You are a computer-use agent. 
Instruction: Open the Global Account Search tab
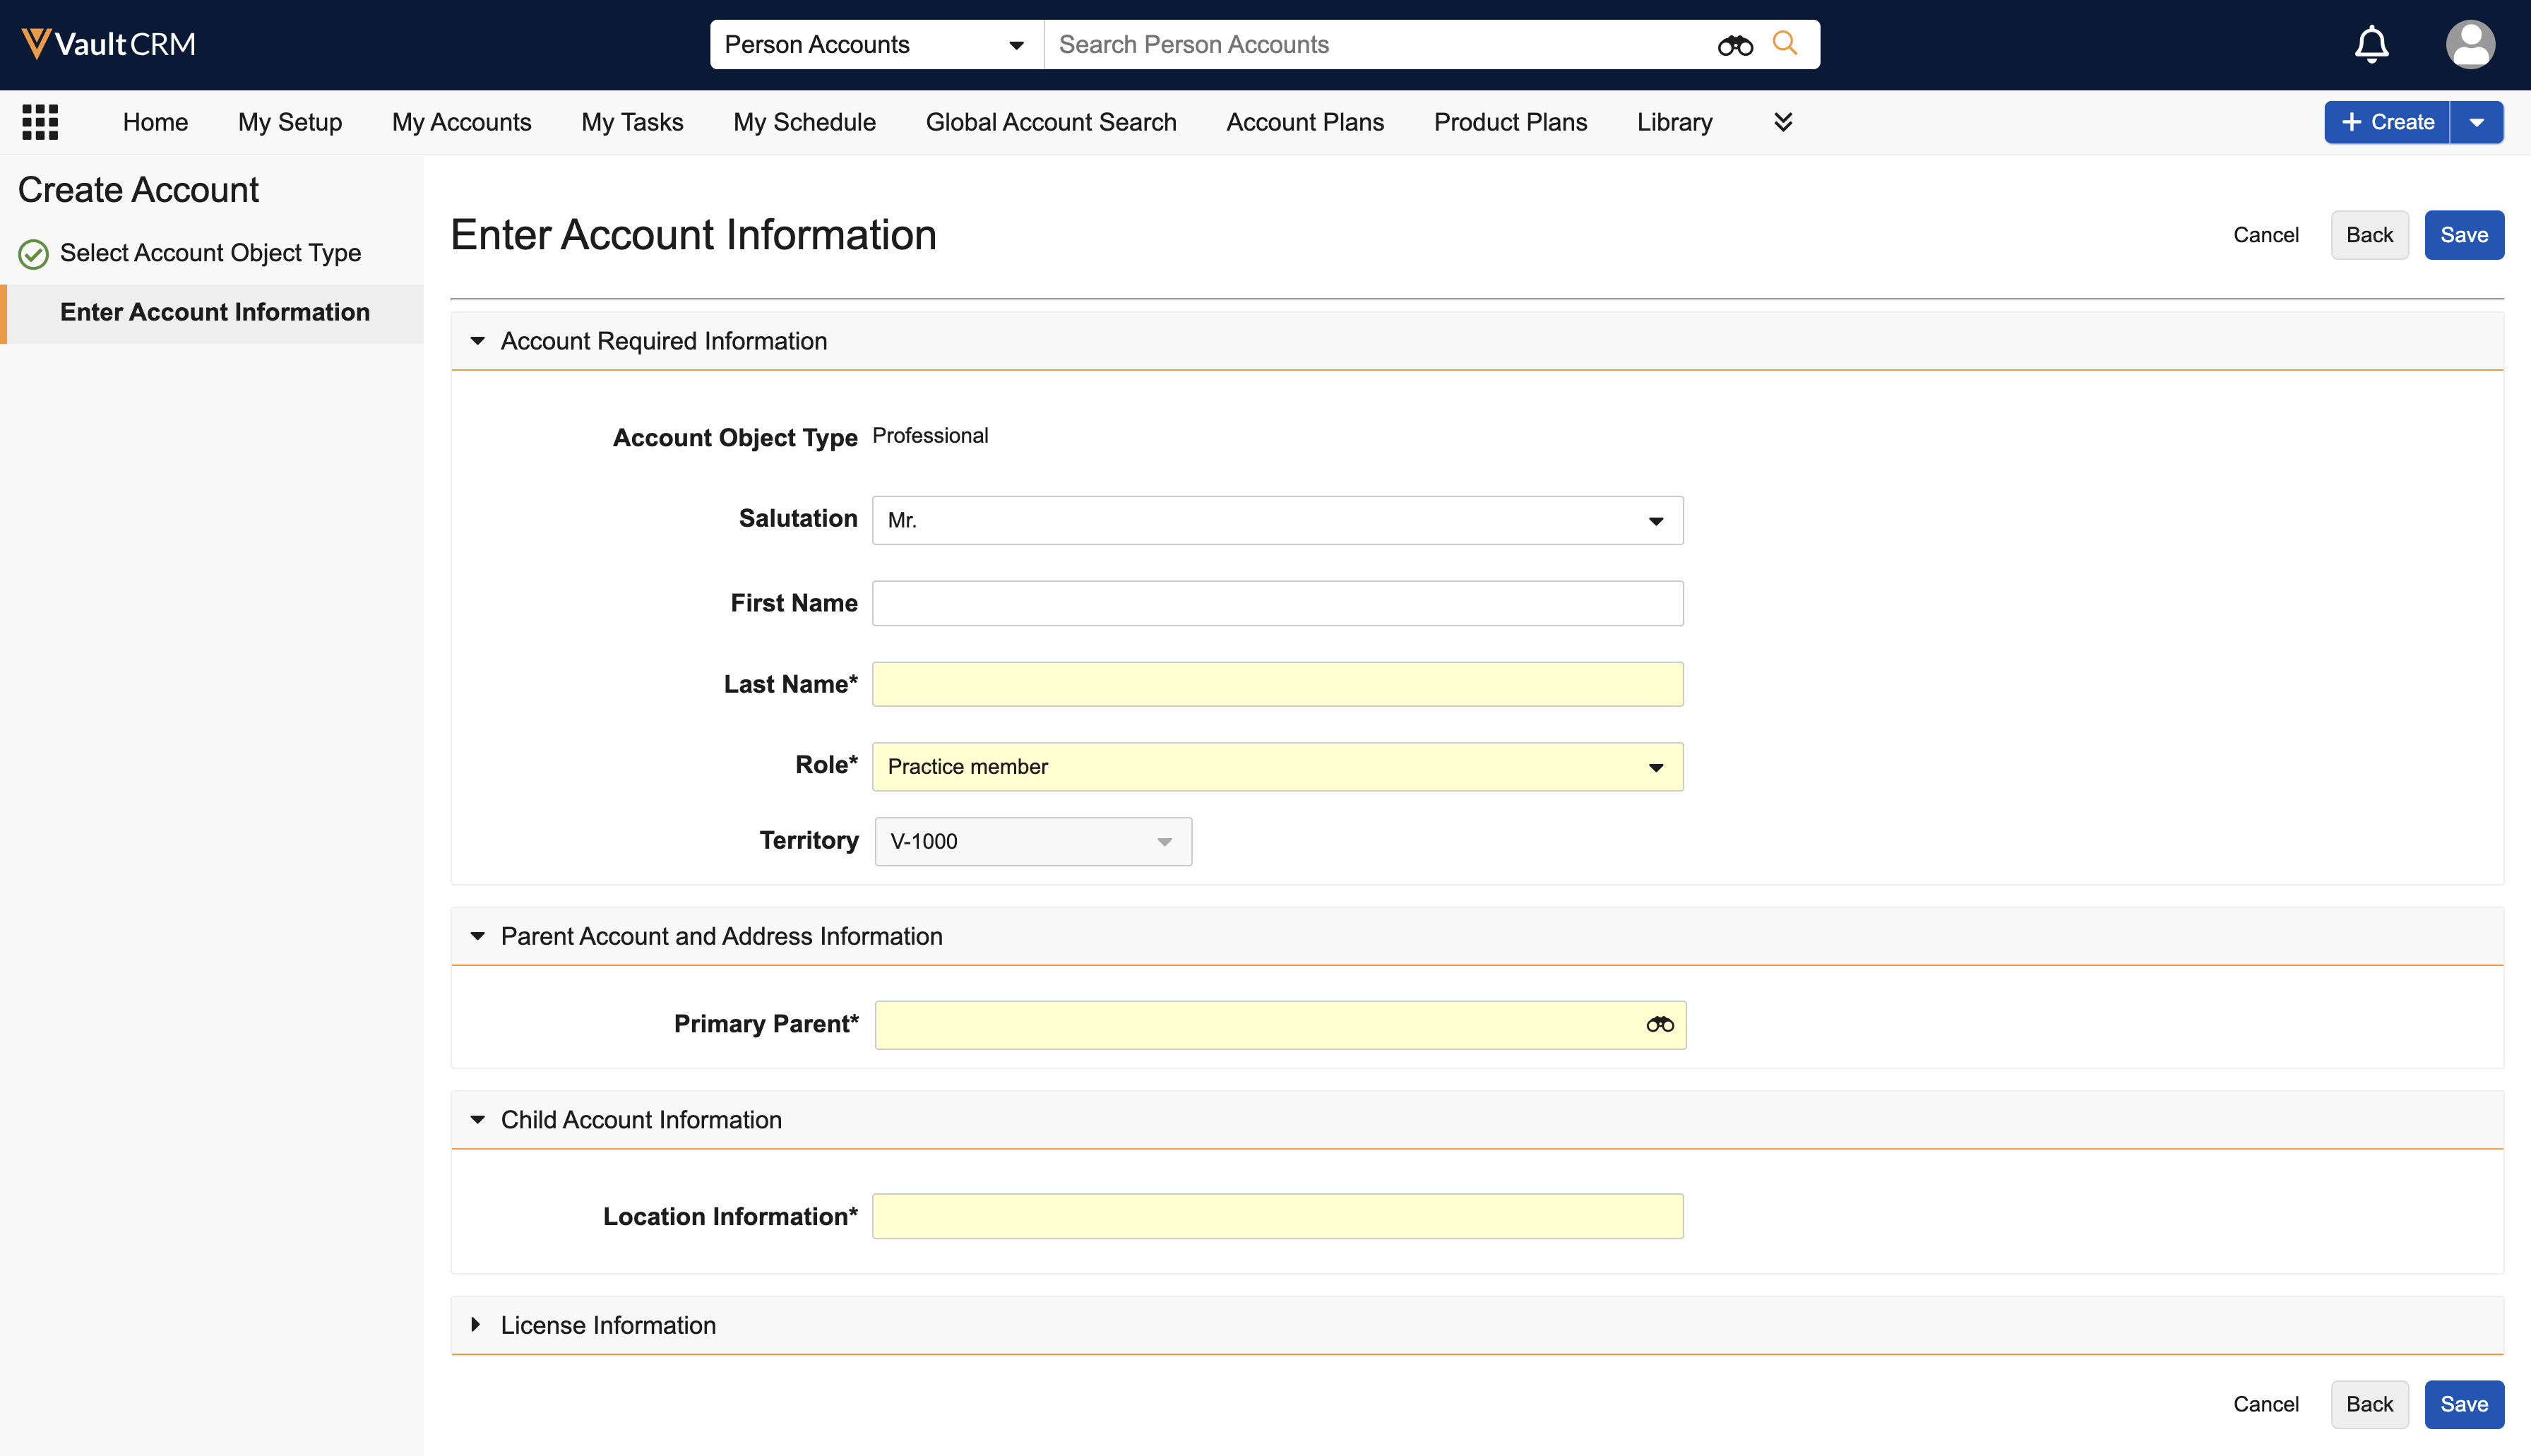[x=1050, y=122]
